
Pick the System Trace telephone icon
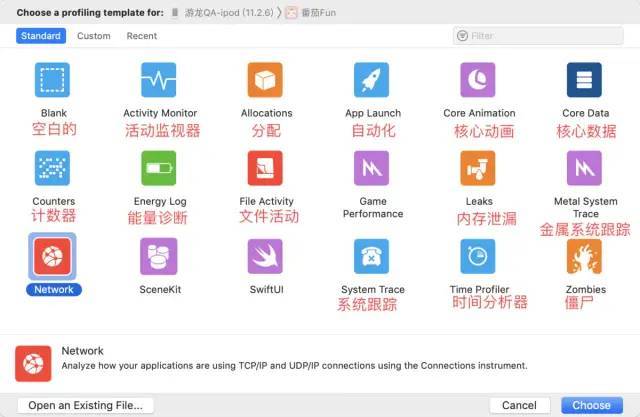point(371,256)
